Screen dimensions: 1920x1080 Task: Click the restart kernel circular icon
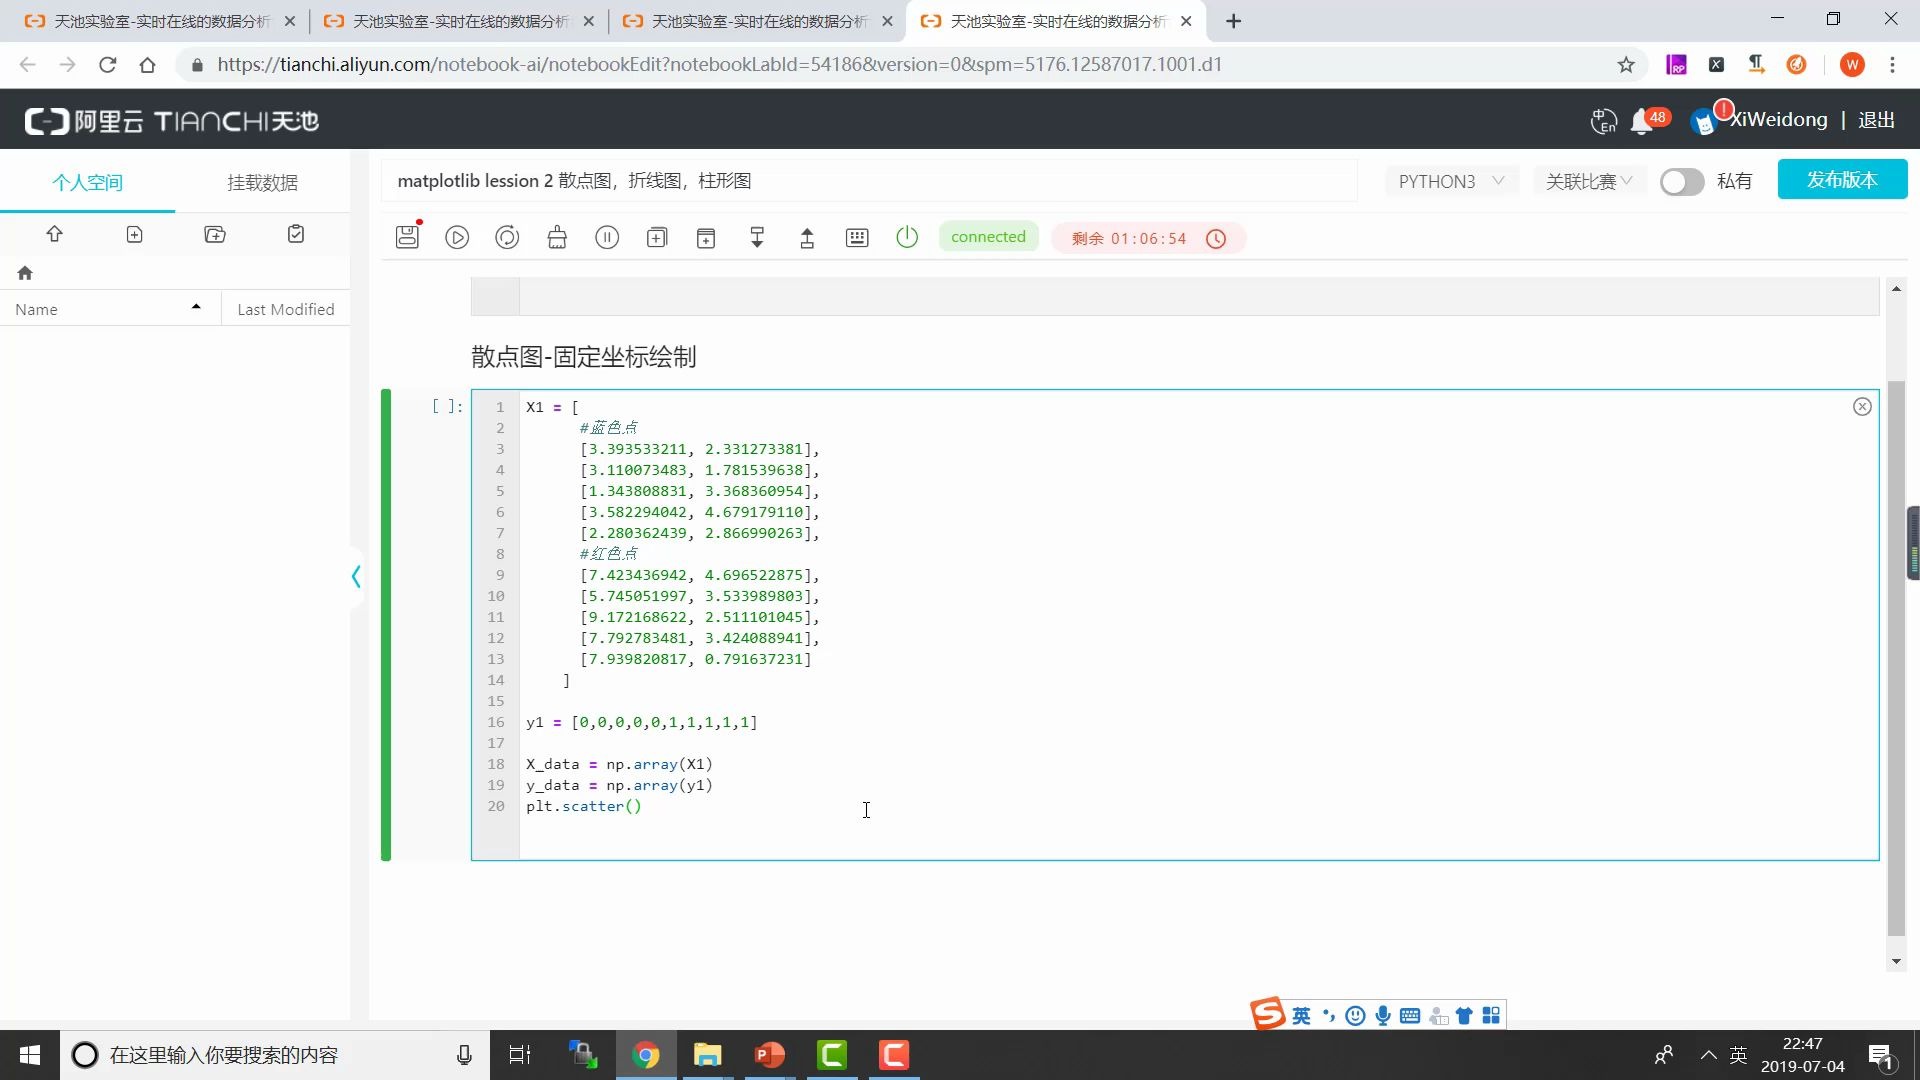(507, 237)
